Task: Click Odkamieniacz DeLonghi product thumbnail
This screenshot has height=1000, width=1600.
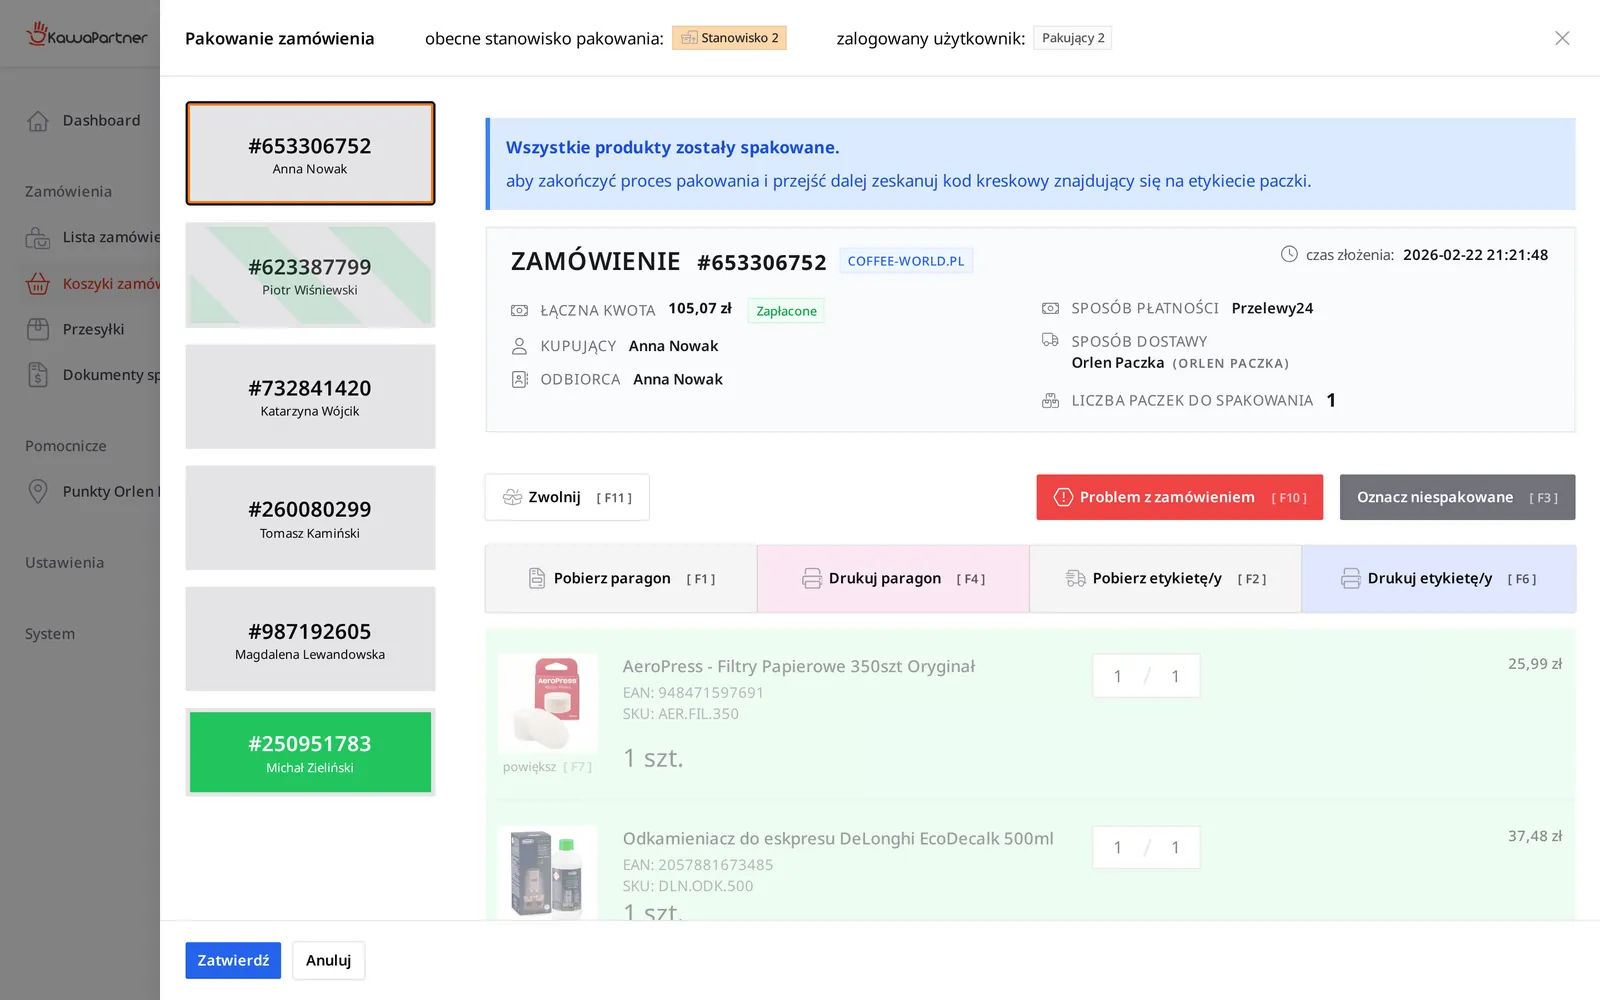Action: coord(548,872)
